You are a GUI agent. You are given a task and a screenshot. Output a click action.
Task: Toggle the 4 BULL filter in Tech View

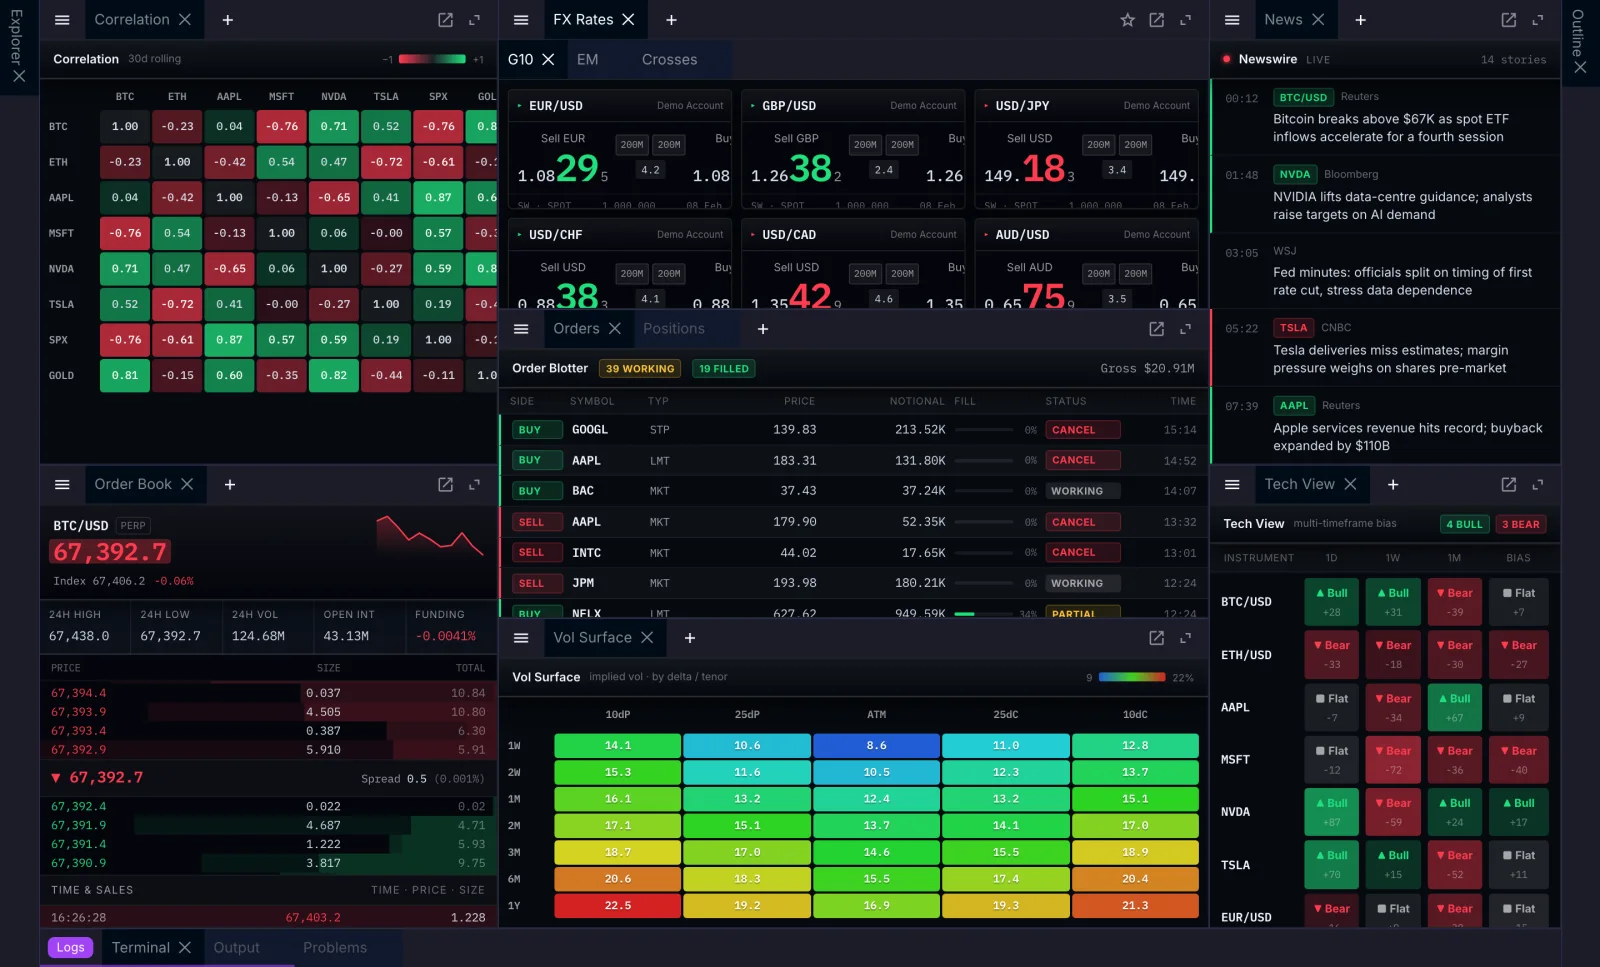tap(1464, 524)
